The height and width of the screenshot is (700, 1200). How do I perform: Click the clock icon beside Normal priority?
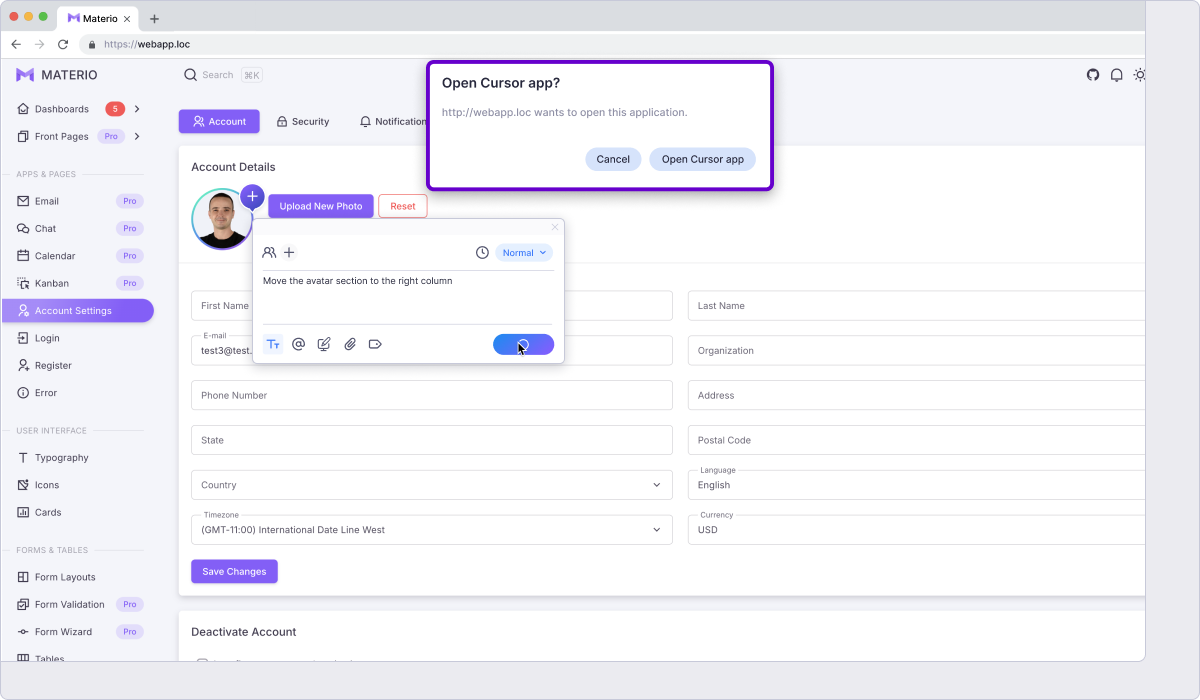pos(482,253)
